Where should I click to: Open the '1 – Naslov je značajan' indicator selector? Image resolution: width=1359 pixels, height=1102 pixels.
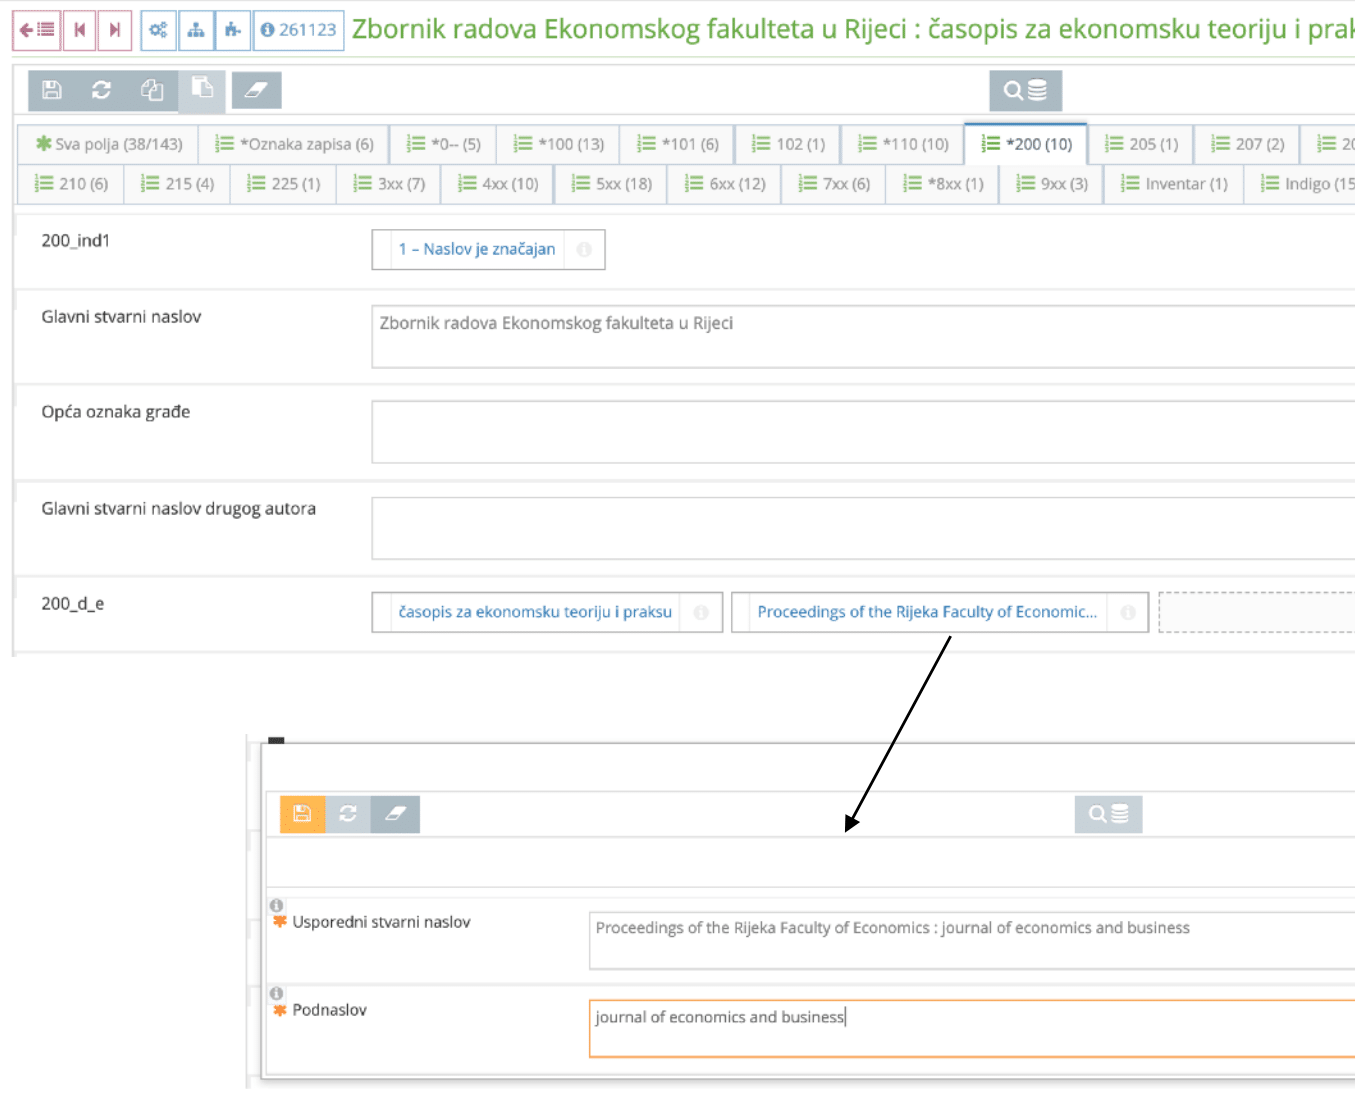coord(476,249)
